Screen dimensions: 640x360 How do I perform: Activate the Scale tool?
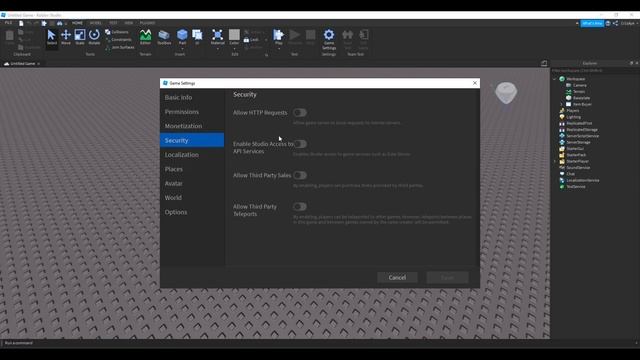tap(80, 38)
